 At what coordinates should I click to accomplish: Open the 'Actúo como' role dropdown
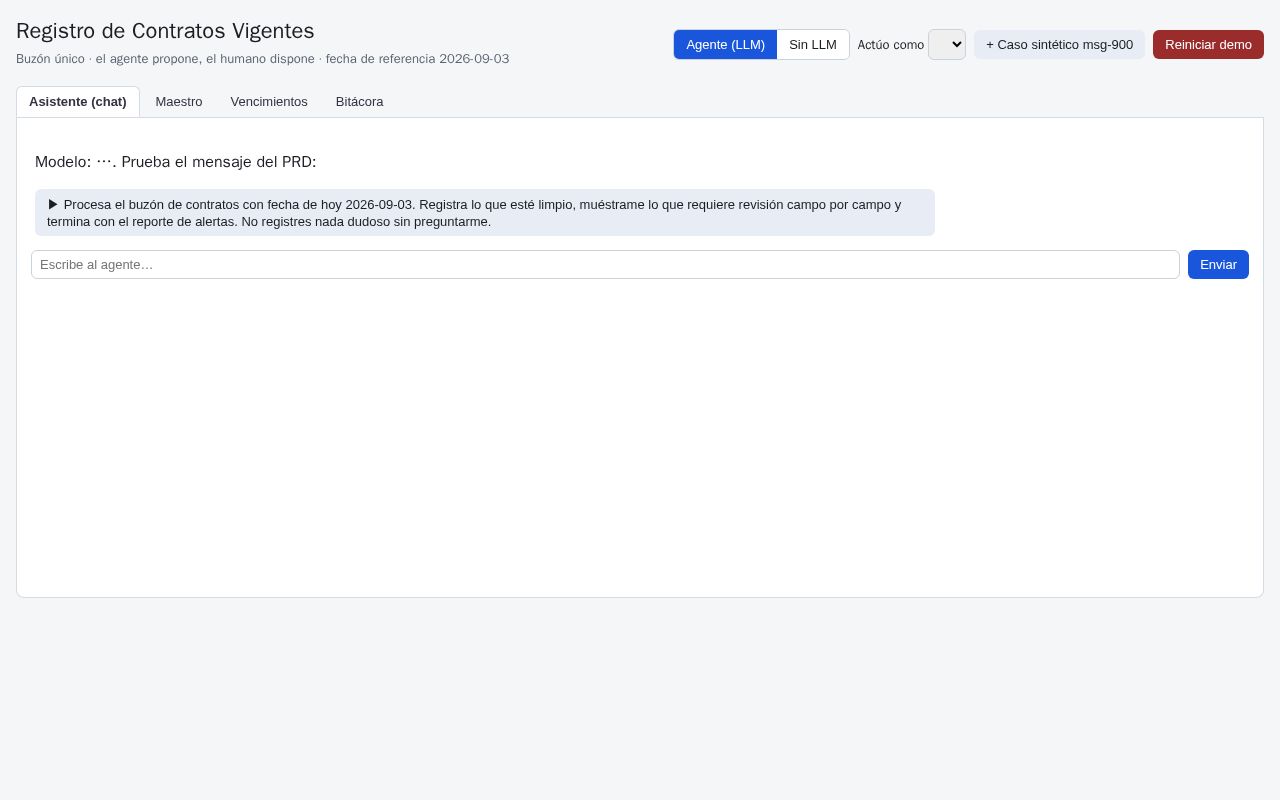click(946, 45)
